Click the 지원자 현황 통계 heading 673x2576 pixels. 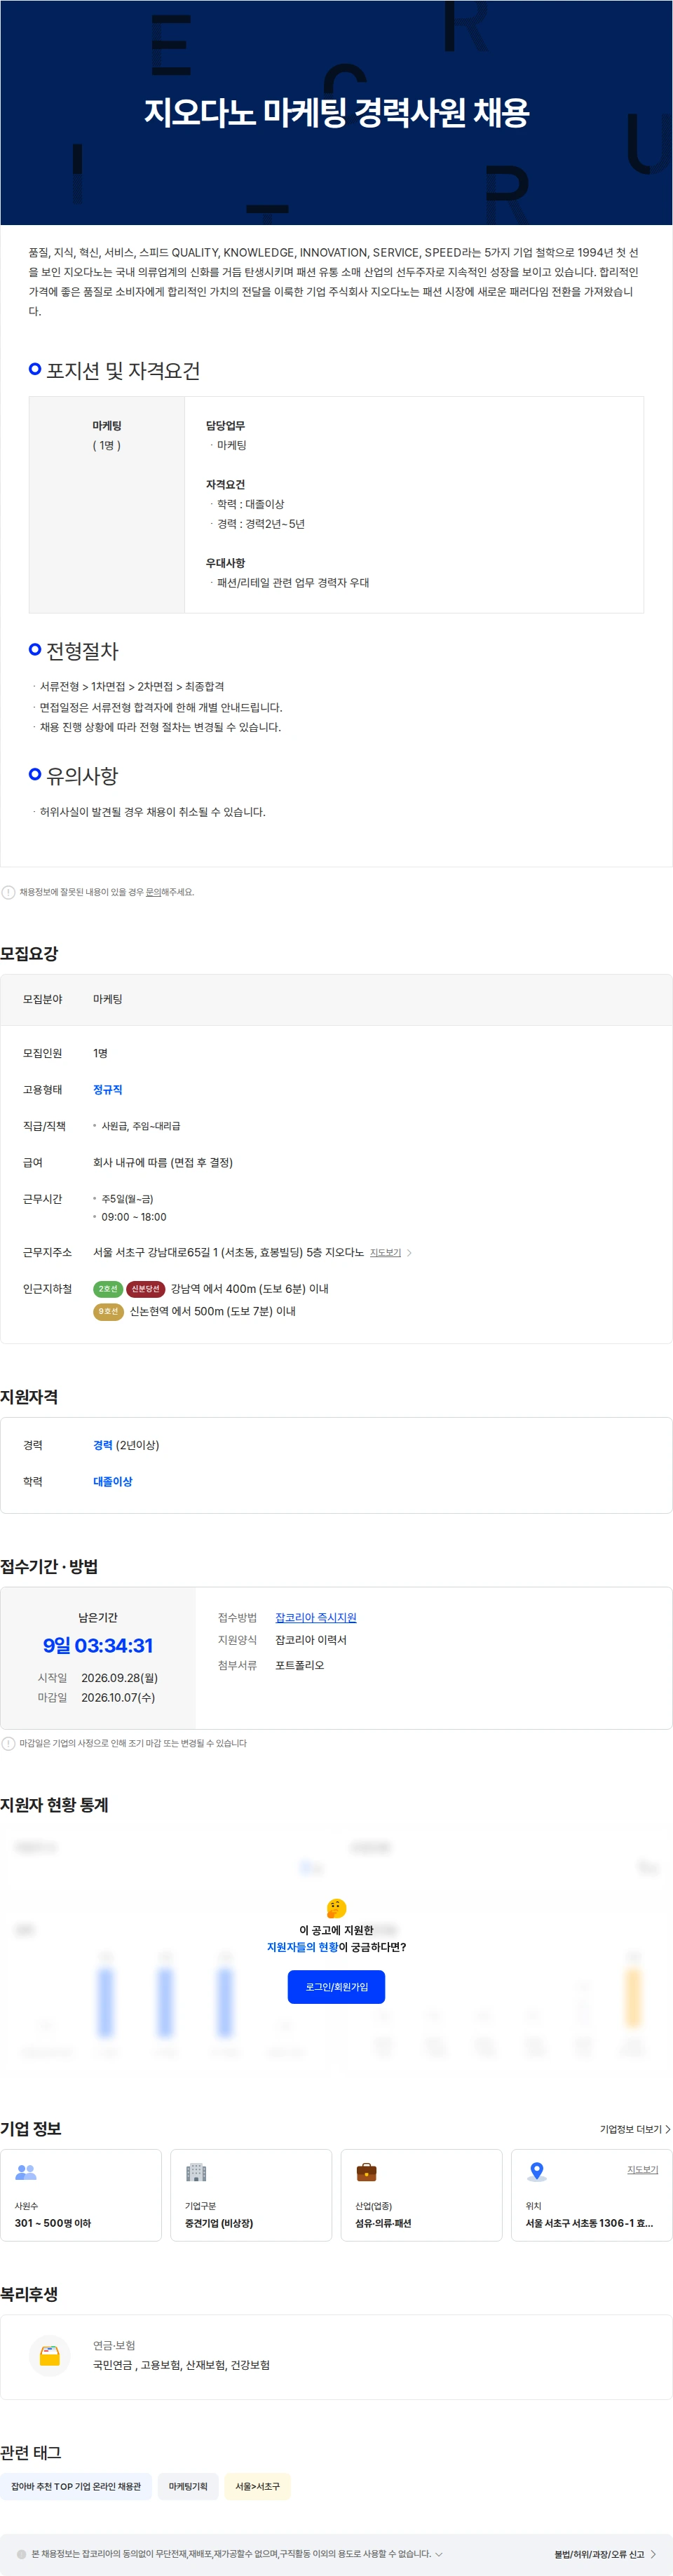pos(54,1805)
